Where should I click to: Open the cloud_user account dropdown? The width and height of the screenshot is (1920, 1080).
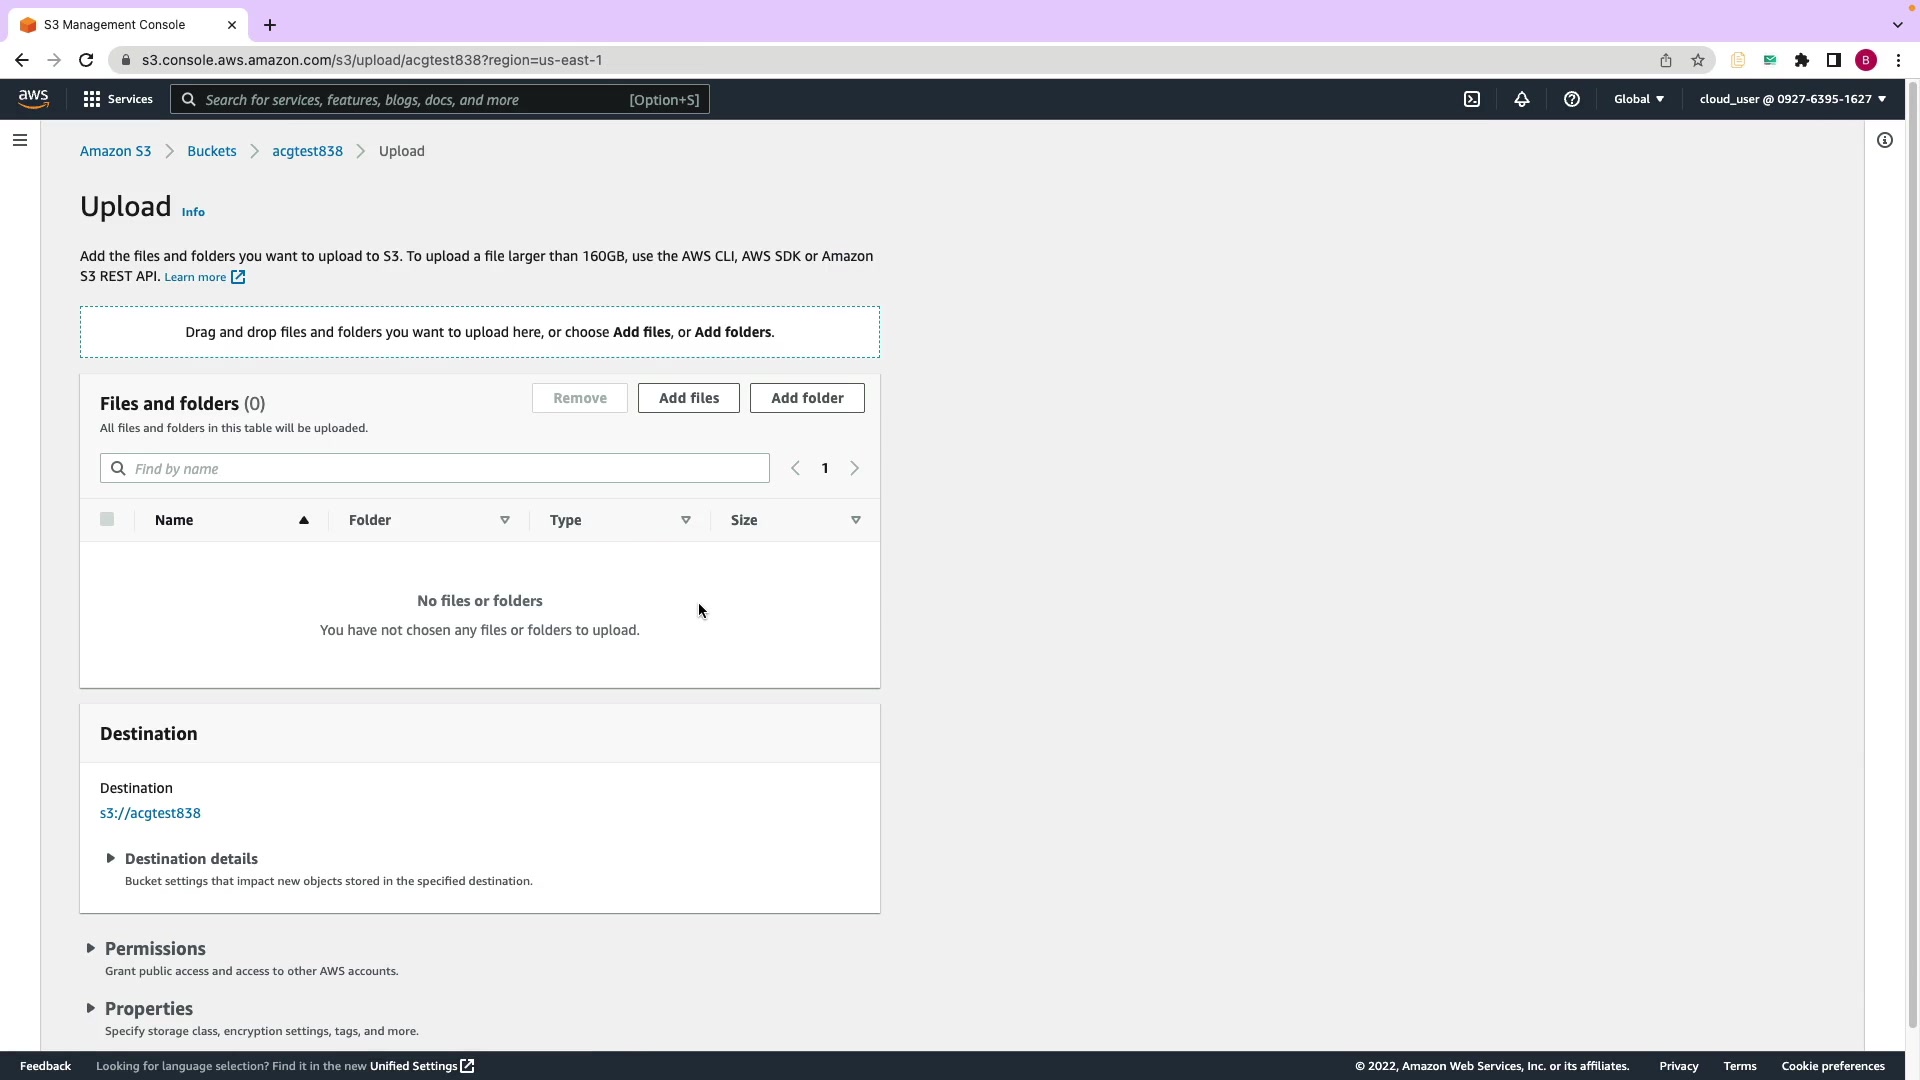point(1792,99)
